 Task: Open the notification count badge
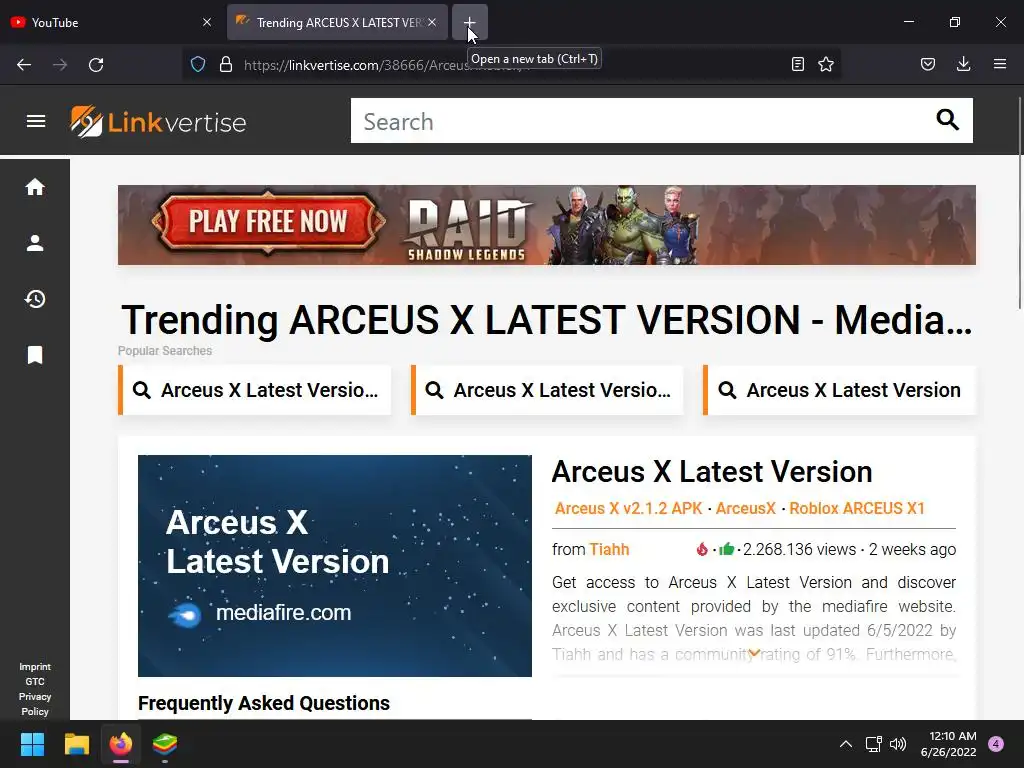[996, 744]
